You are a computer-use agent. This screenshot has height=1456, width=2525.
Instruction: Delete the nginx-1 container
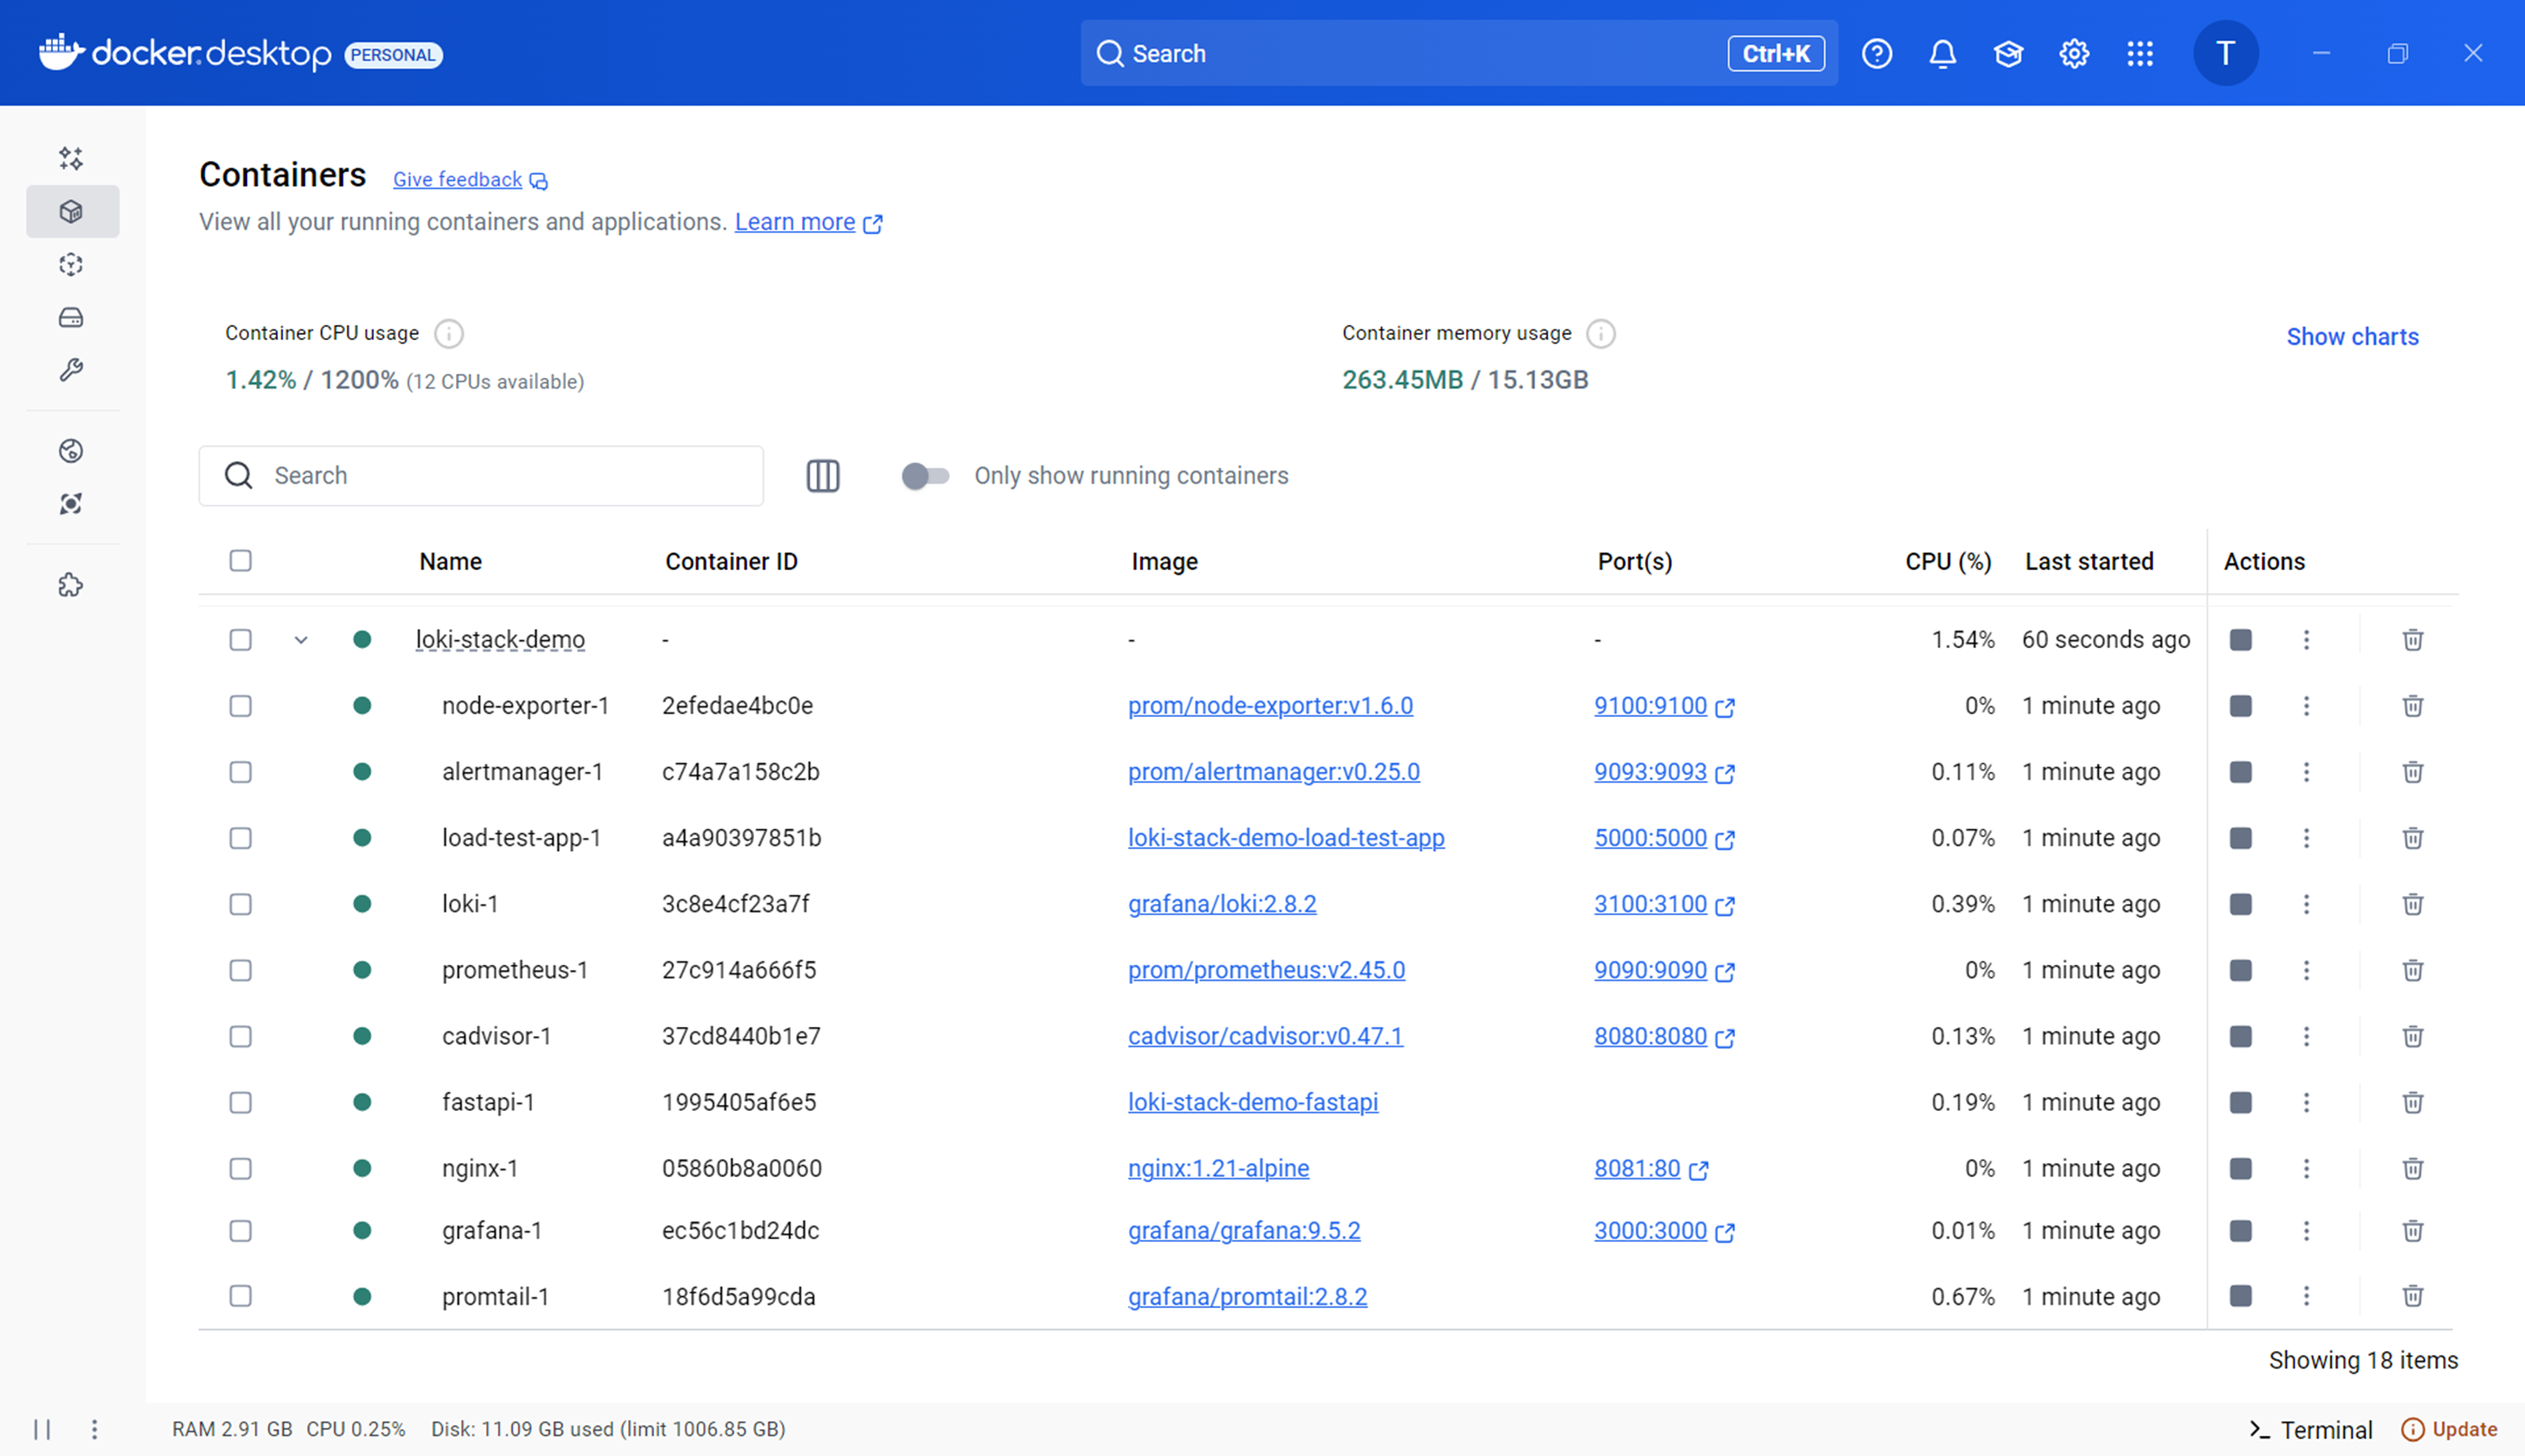click(x=2412, y=1168)
